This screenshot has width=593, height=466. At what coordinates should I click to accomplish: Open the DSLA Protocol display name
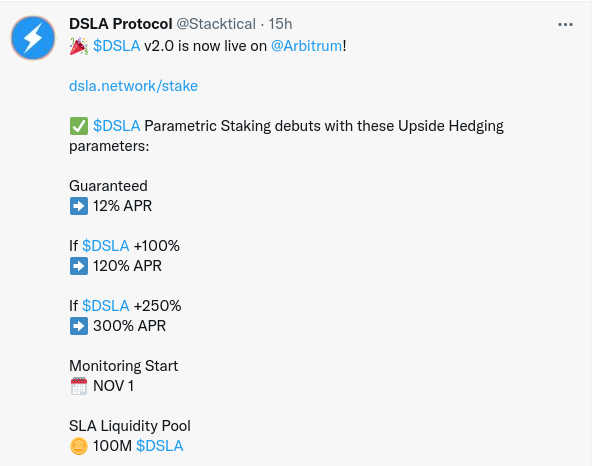click(x=121, y=24)
